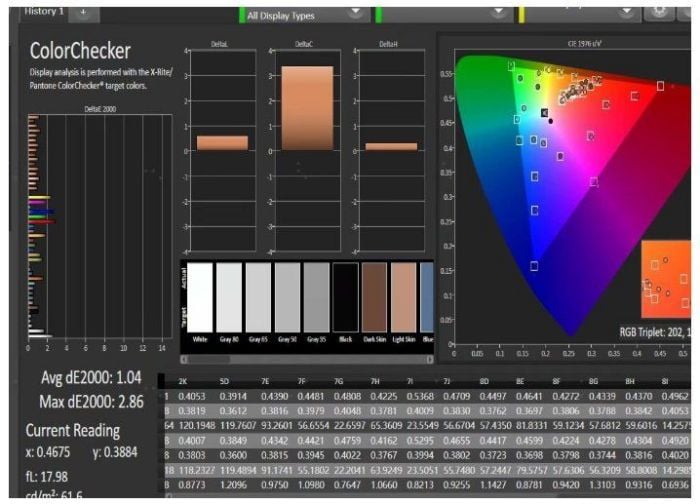This screenshot has height=504, width=700.
Task: Click the Current Reading label
Action: pos(73,431)
